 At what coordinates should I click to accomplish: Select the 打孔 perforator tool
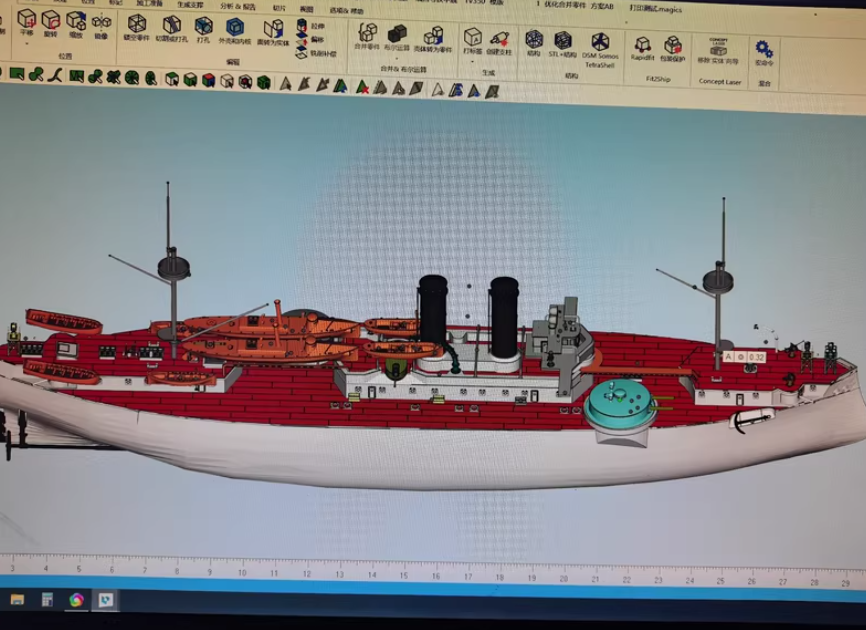point(203,30)
